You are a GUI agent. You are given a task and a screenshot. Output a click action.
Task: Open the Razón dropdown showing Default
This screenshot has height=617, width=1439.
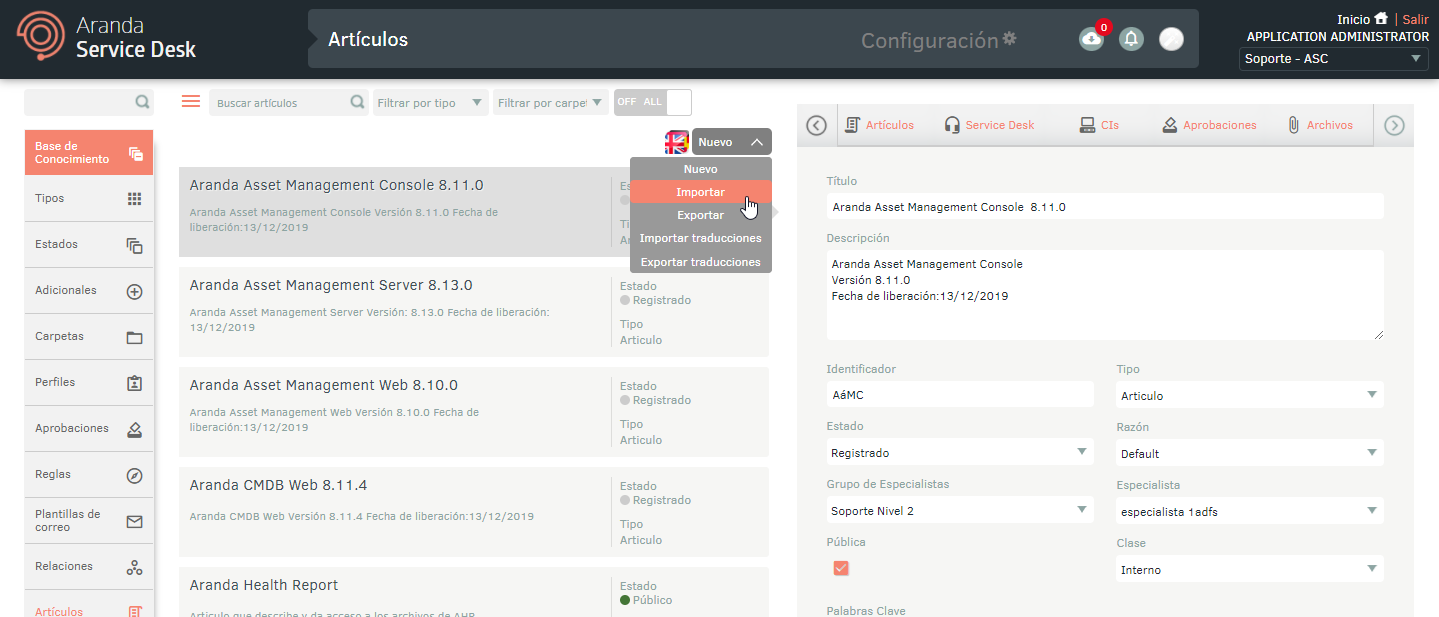(x=1250, y=453)
